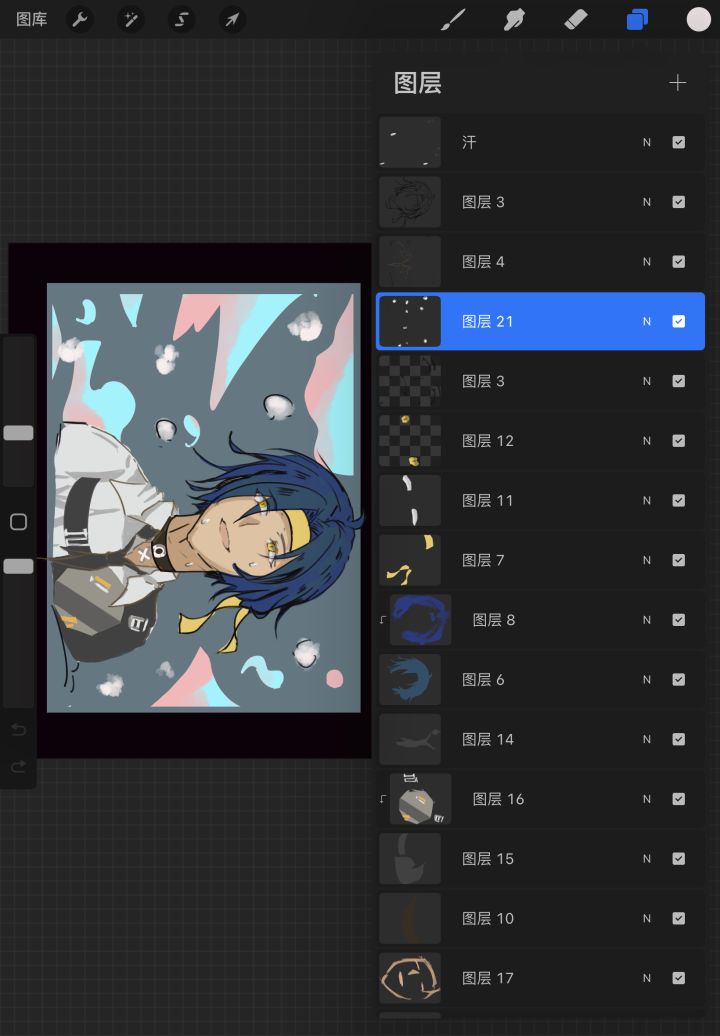
Task: Return to 图库 gallery
Action: click(32, 20)
